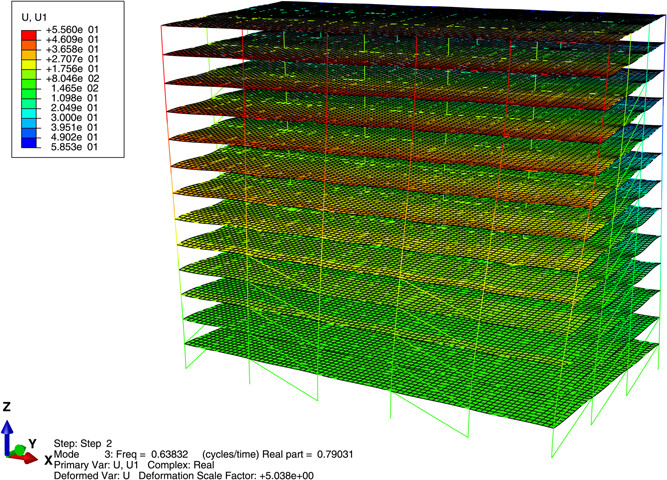Click the 'Complex: Real' text
Image resolution: width=667 pixels, height=480 pixels.
(181, 465)
